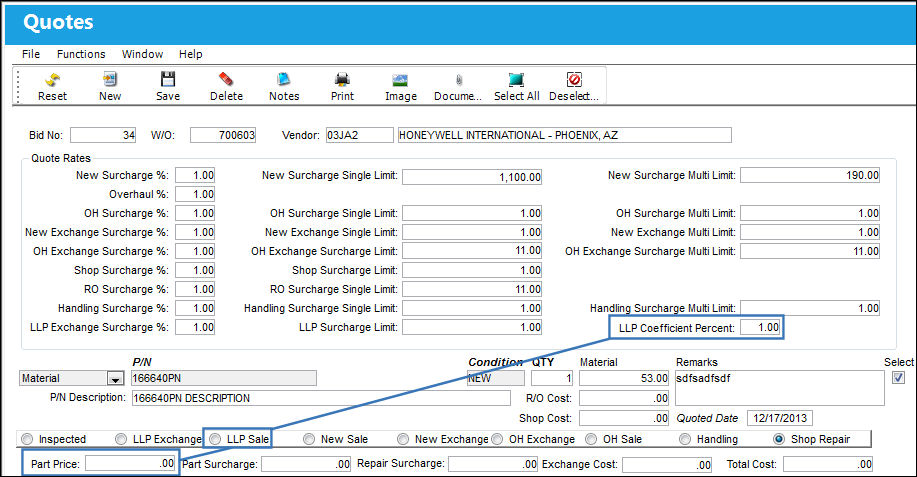Click the QTY field
This screenshot has height=477, width=917.
coord(552,378)
